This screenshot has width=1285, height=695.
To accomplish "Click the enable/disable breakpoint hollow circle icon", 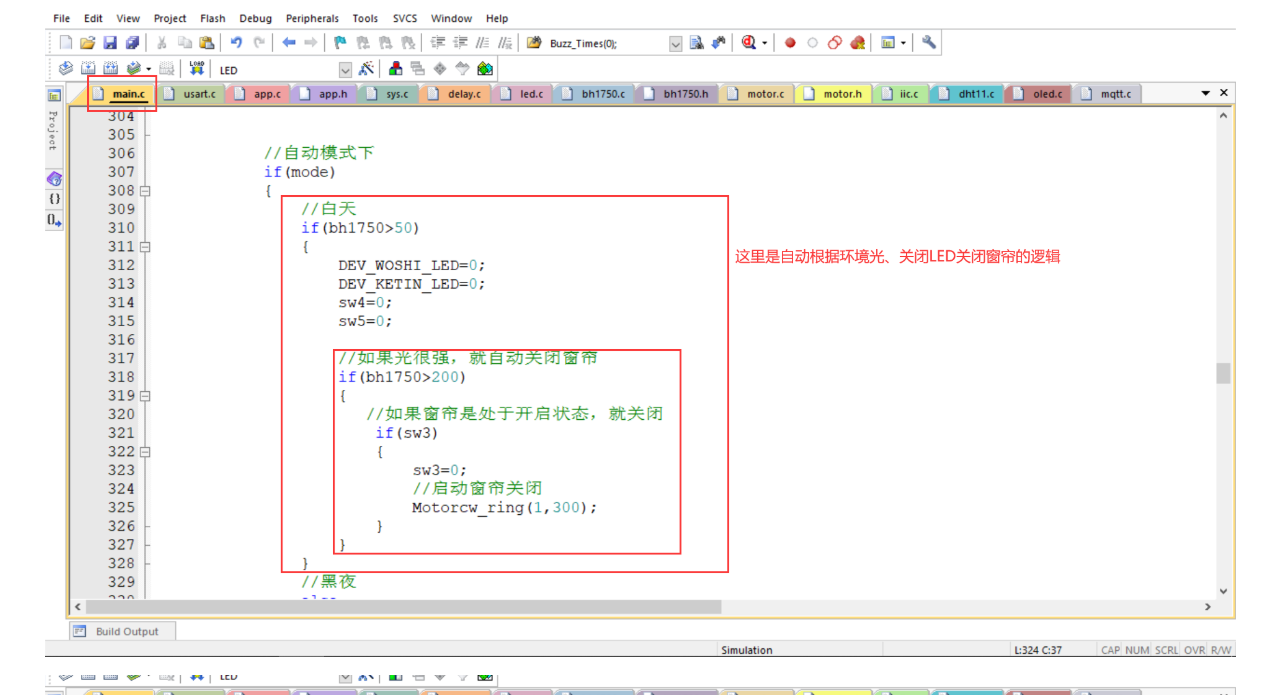I will 812,43.
